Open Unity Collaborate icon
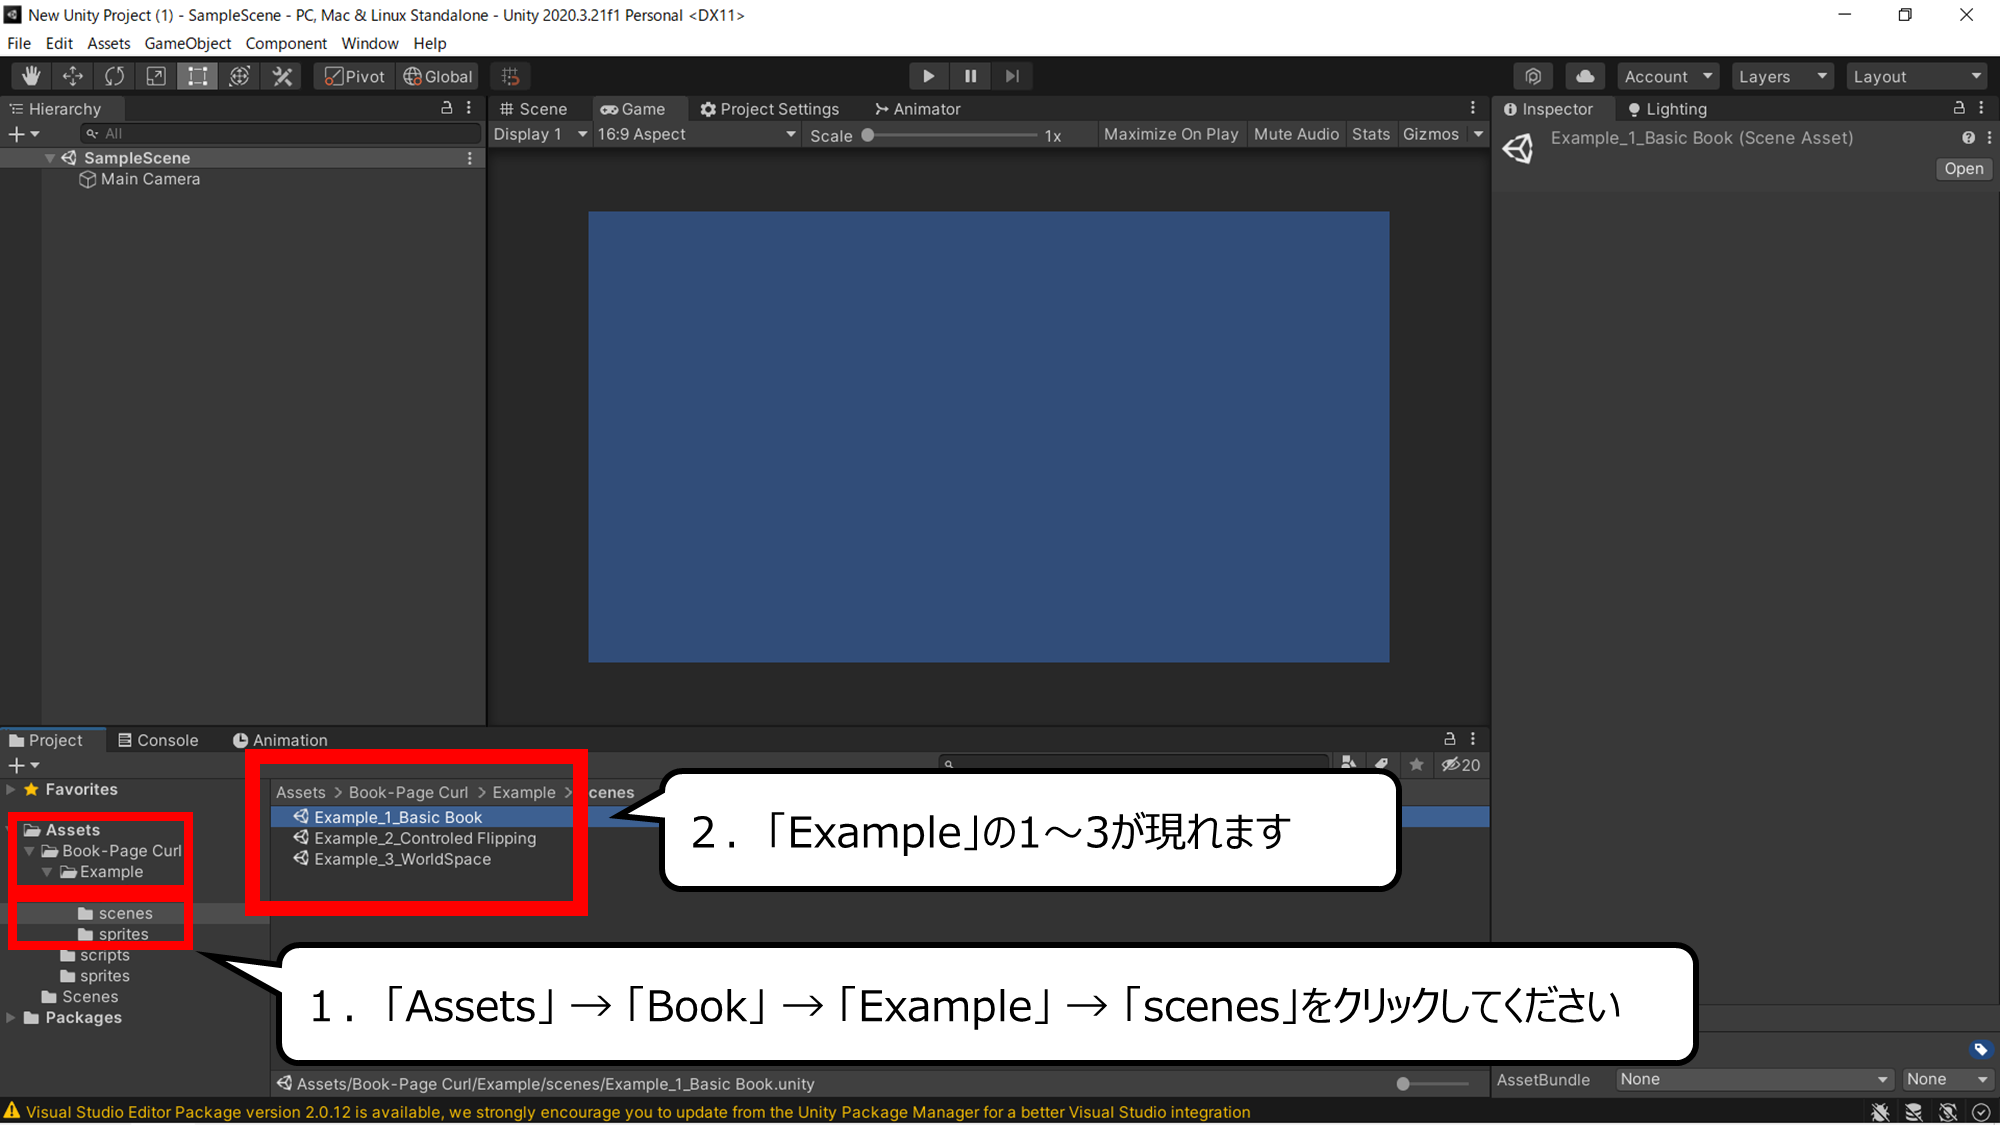The width and height of the screenshot is (2000, 1125). click(1533, 76)
